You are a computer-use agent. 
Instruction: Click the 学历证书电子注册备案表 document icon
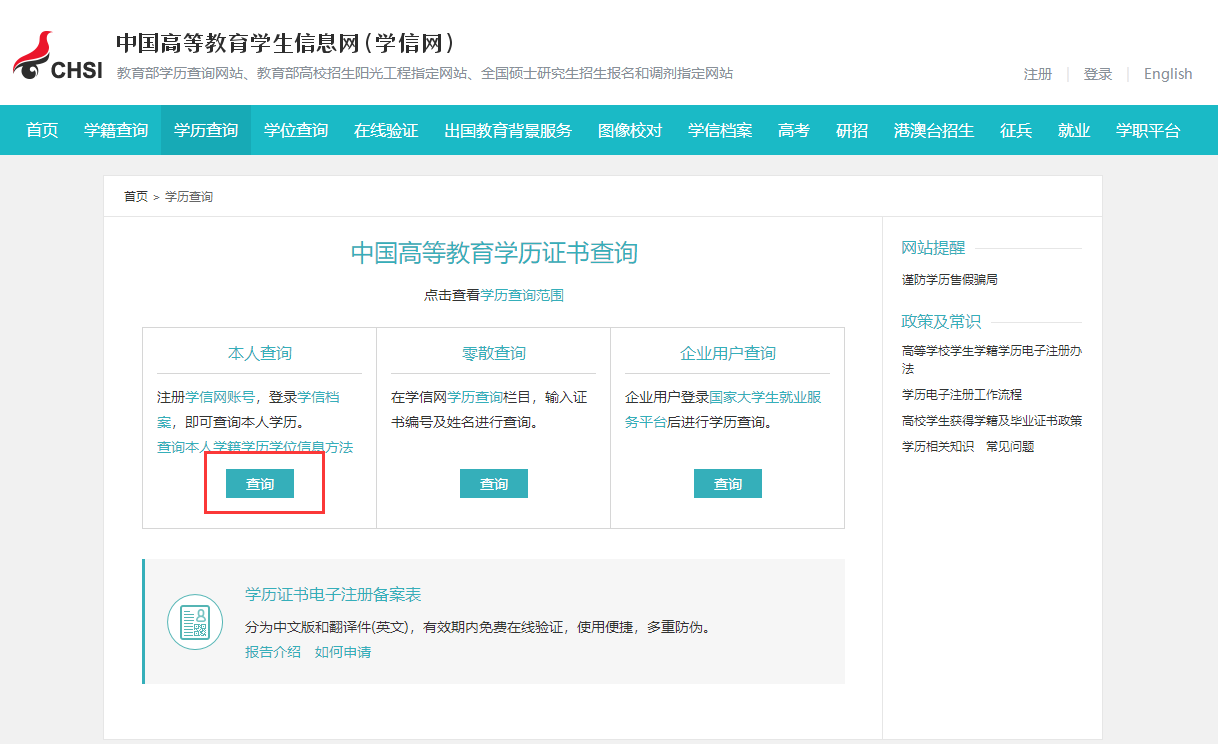[195, 622]
